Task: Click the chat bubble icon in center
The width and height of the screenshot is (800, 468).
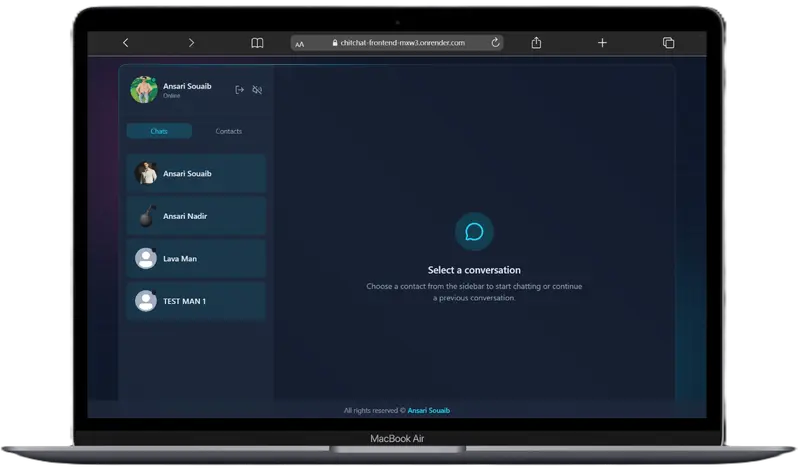Action: [474, 232]
